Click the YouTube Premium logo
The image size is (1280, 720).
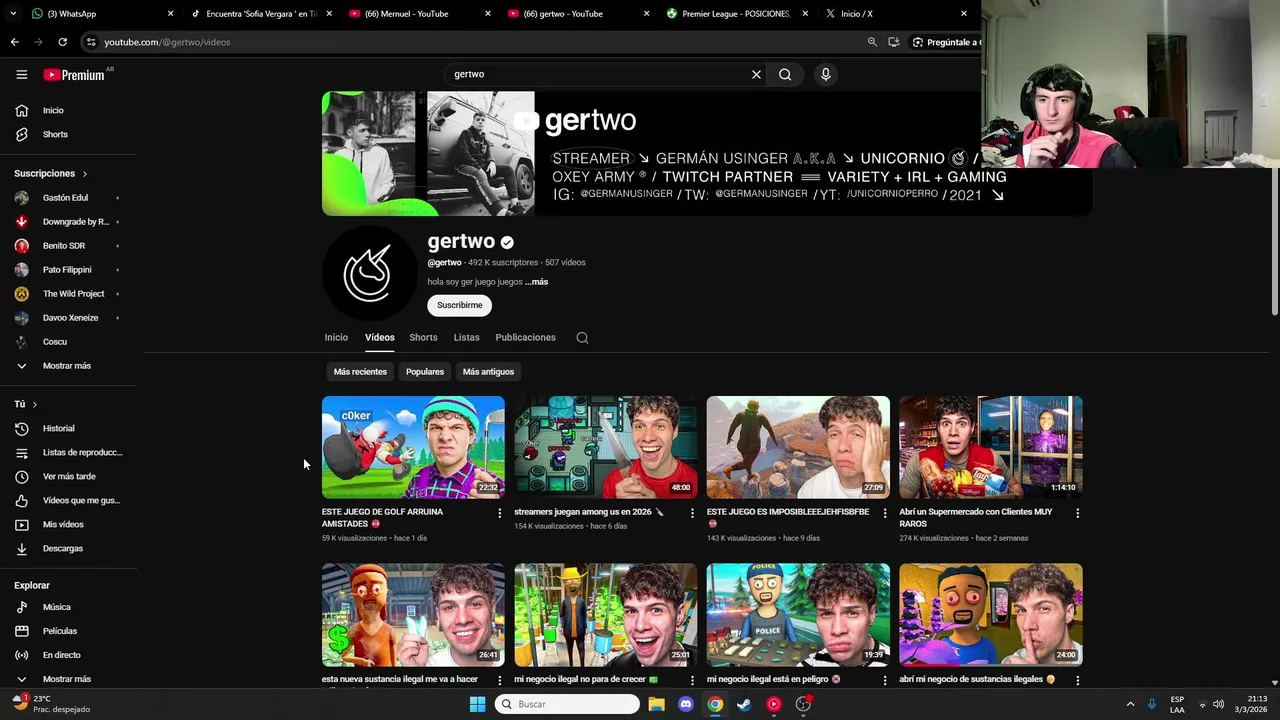click(x=74, y=74)
